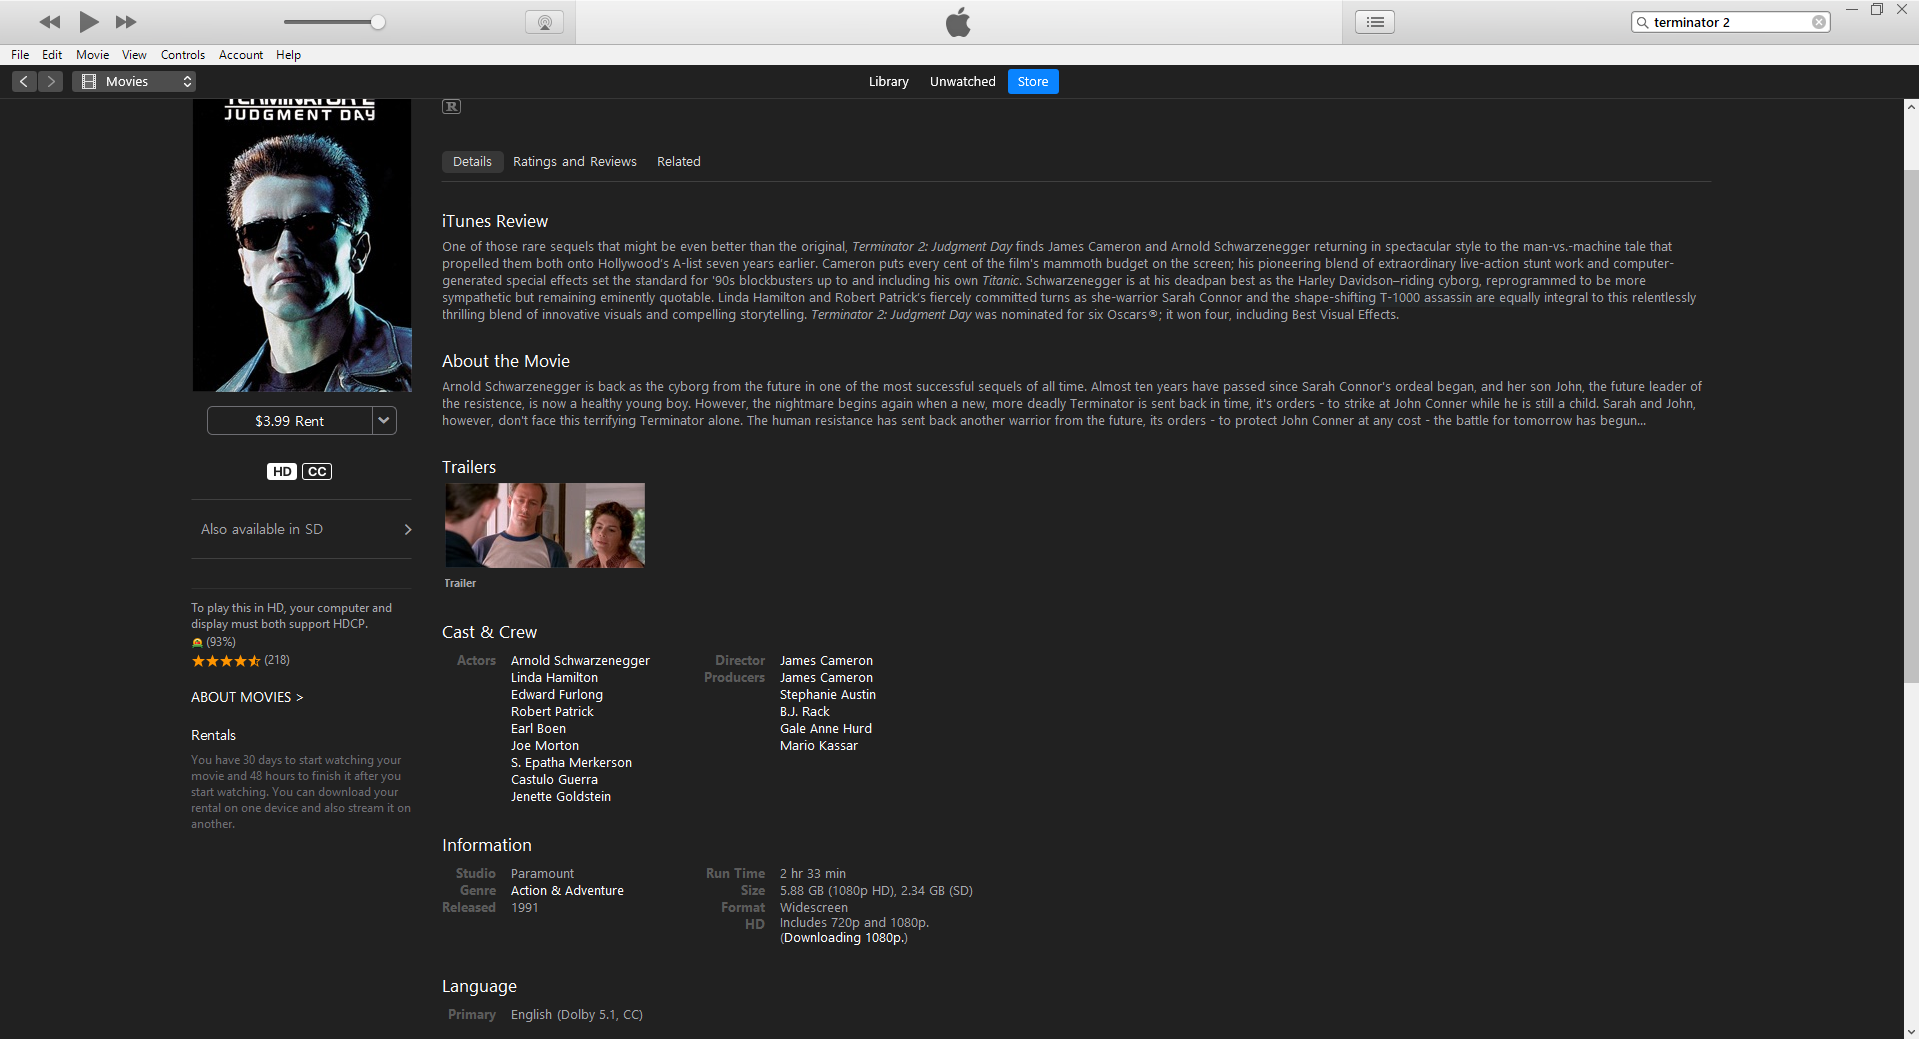The width and height of the screenshot is (1919, 1039).
Task: Open actor Castulo Guerra link
Action: tap(554, 780)
